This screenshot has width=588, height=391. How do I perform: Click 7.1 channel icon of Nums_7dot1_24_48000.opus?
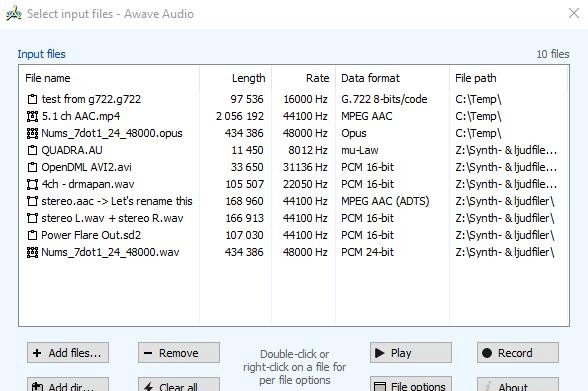click(x=32, y=133)
